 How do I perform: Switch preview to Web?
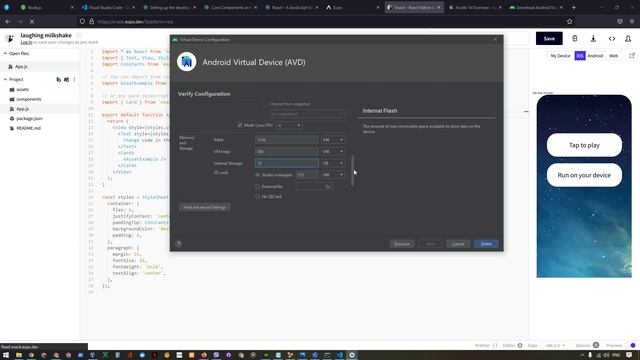pos(613,56)
